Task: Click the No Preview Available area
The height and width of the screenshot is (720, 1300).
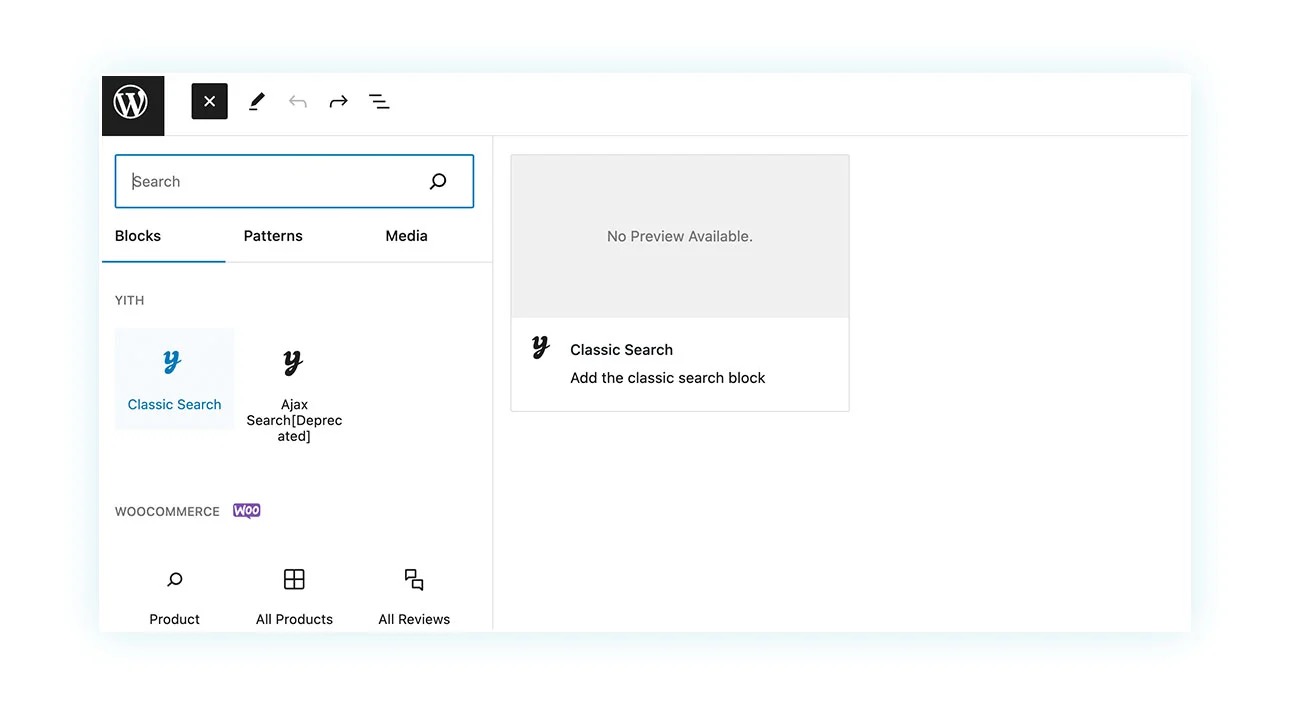Action: [x=680, y=236]
